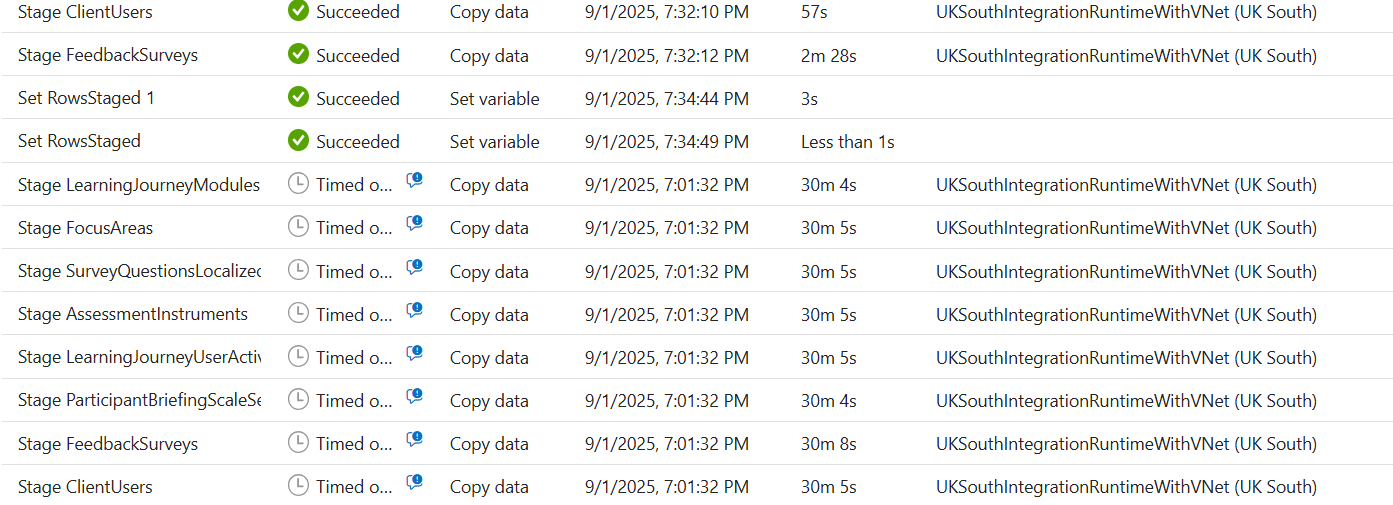Click the Set RowsStaged activity name
Image resolution: width=1393 pixels, height=505 pixels.
(x=79, y=141)
